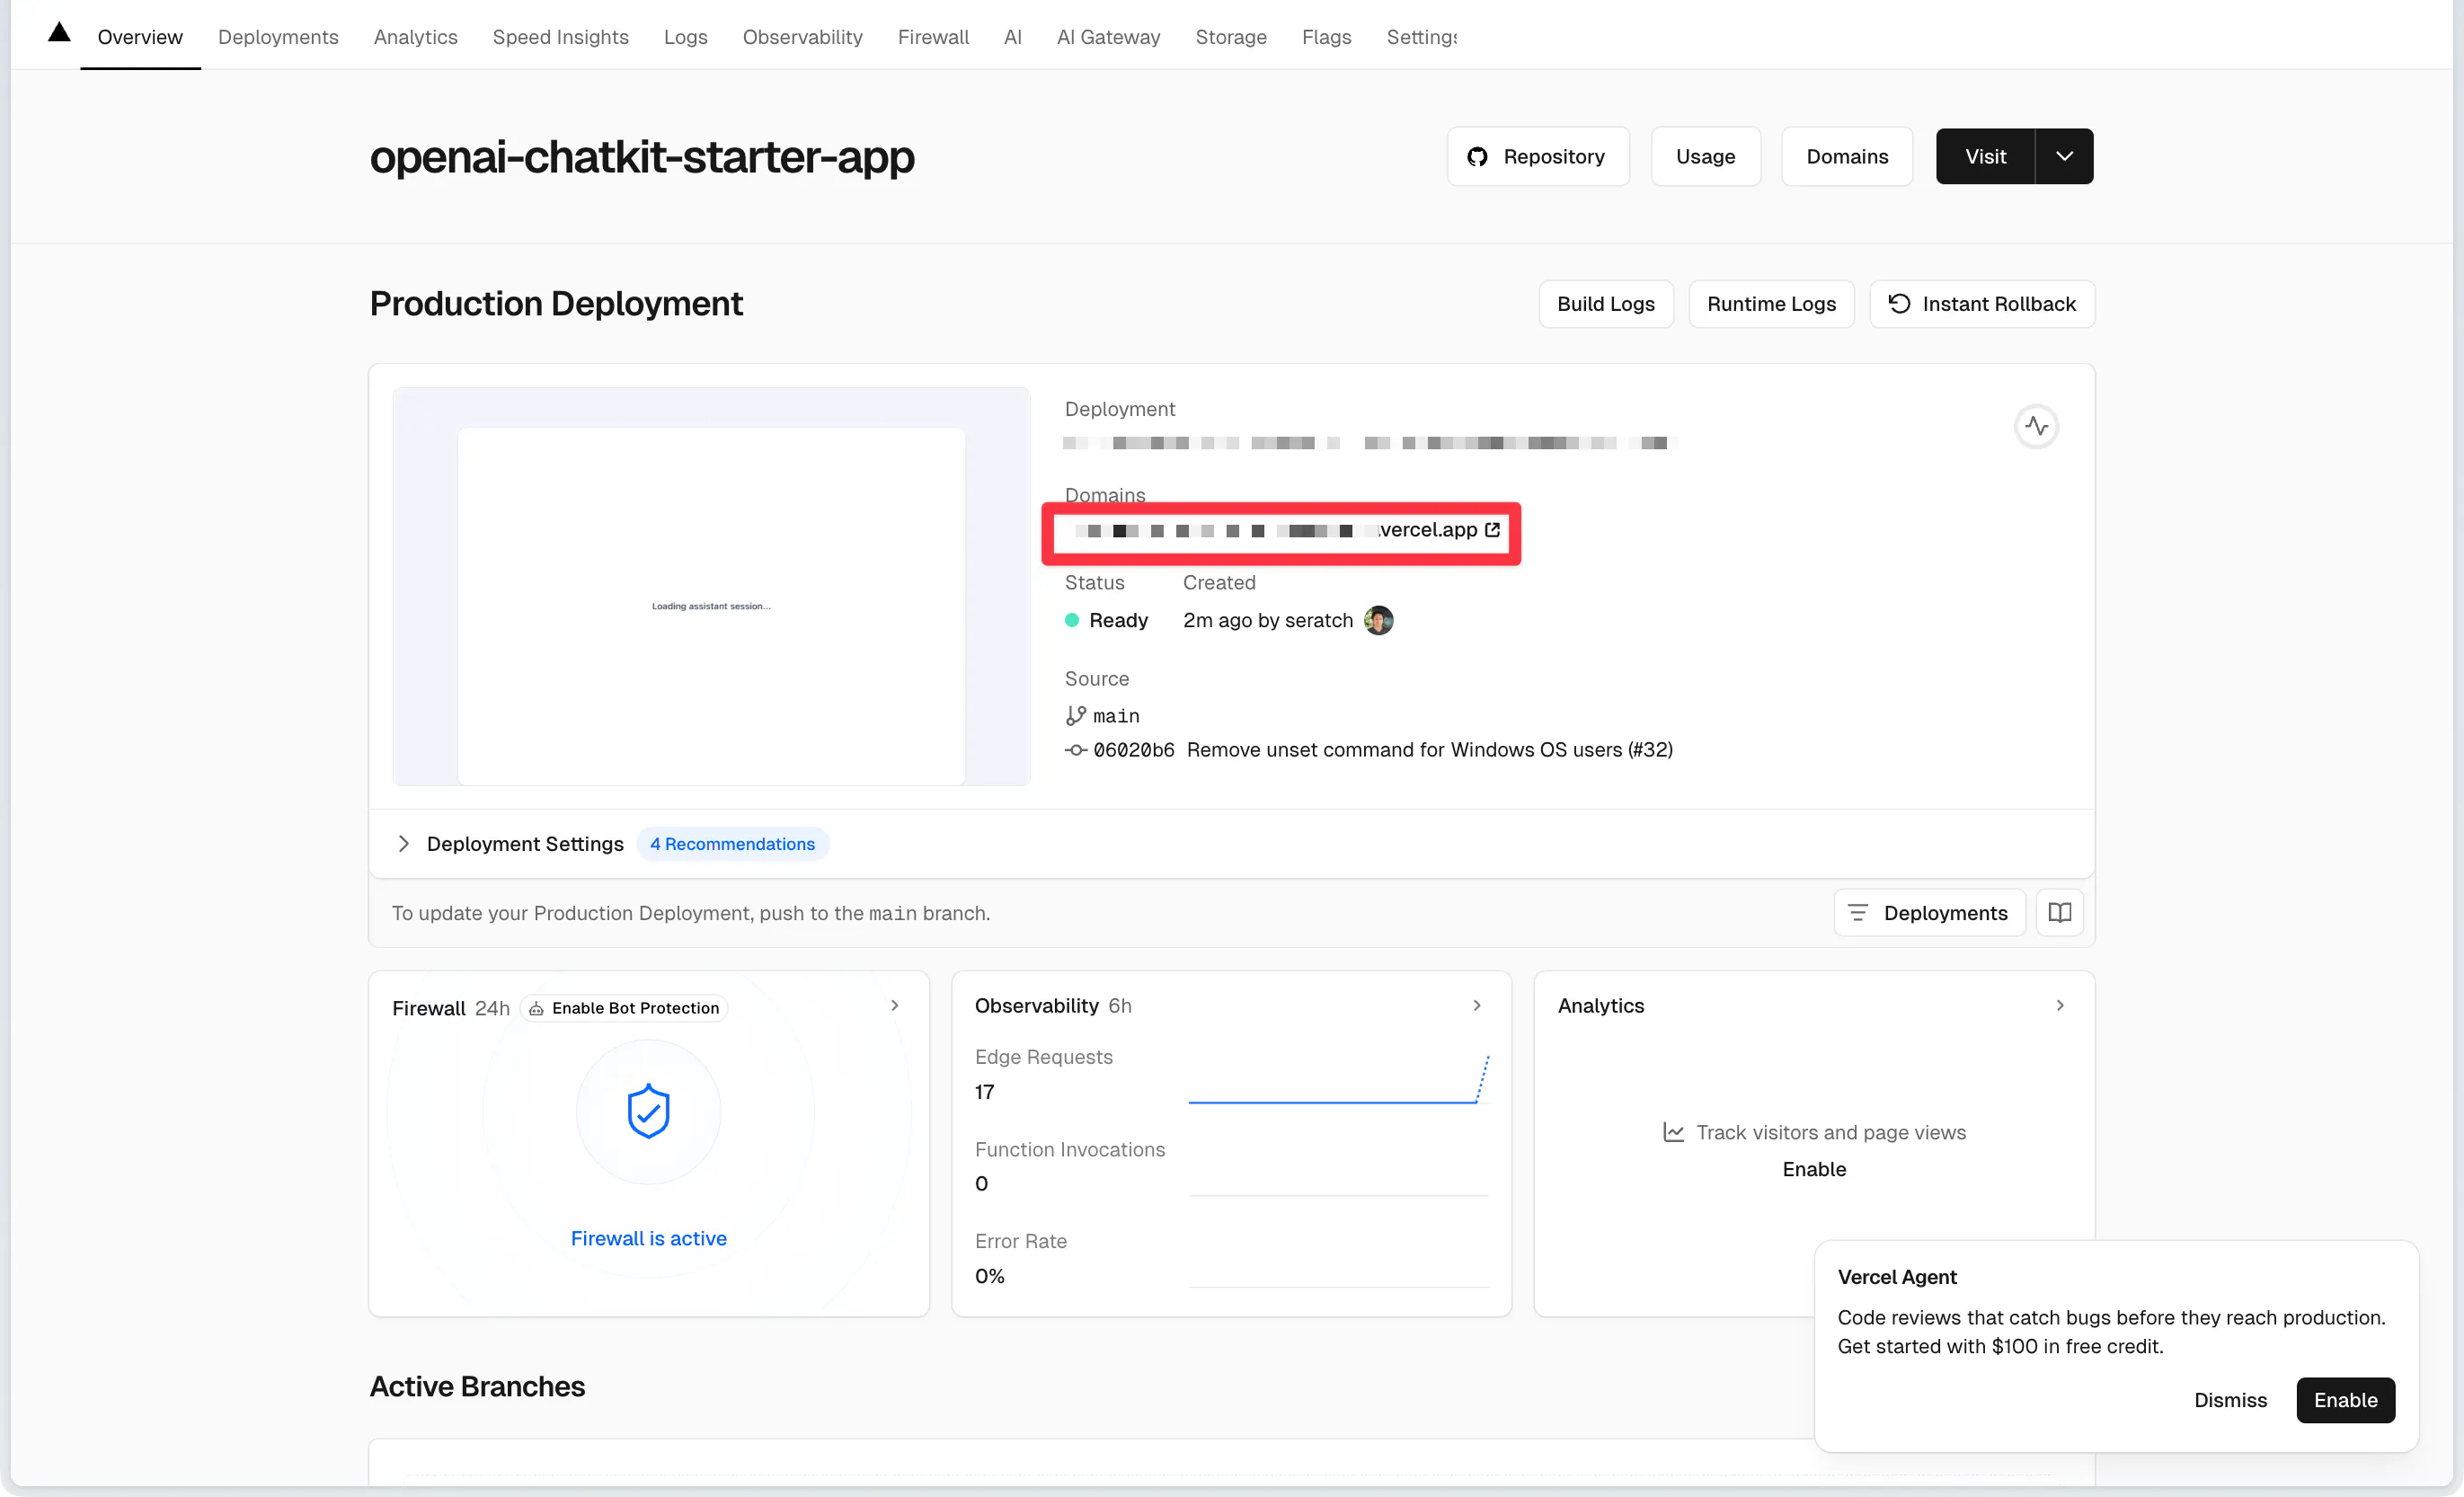
Task: Open the 4 Recommendations badge
Action: click(x=732, y=844)
